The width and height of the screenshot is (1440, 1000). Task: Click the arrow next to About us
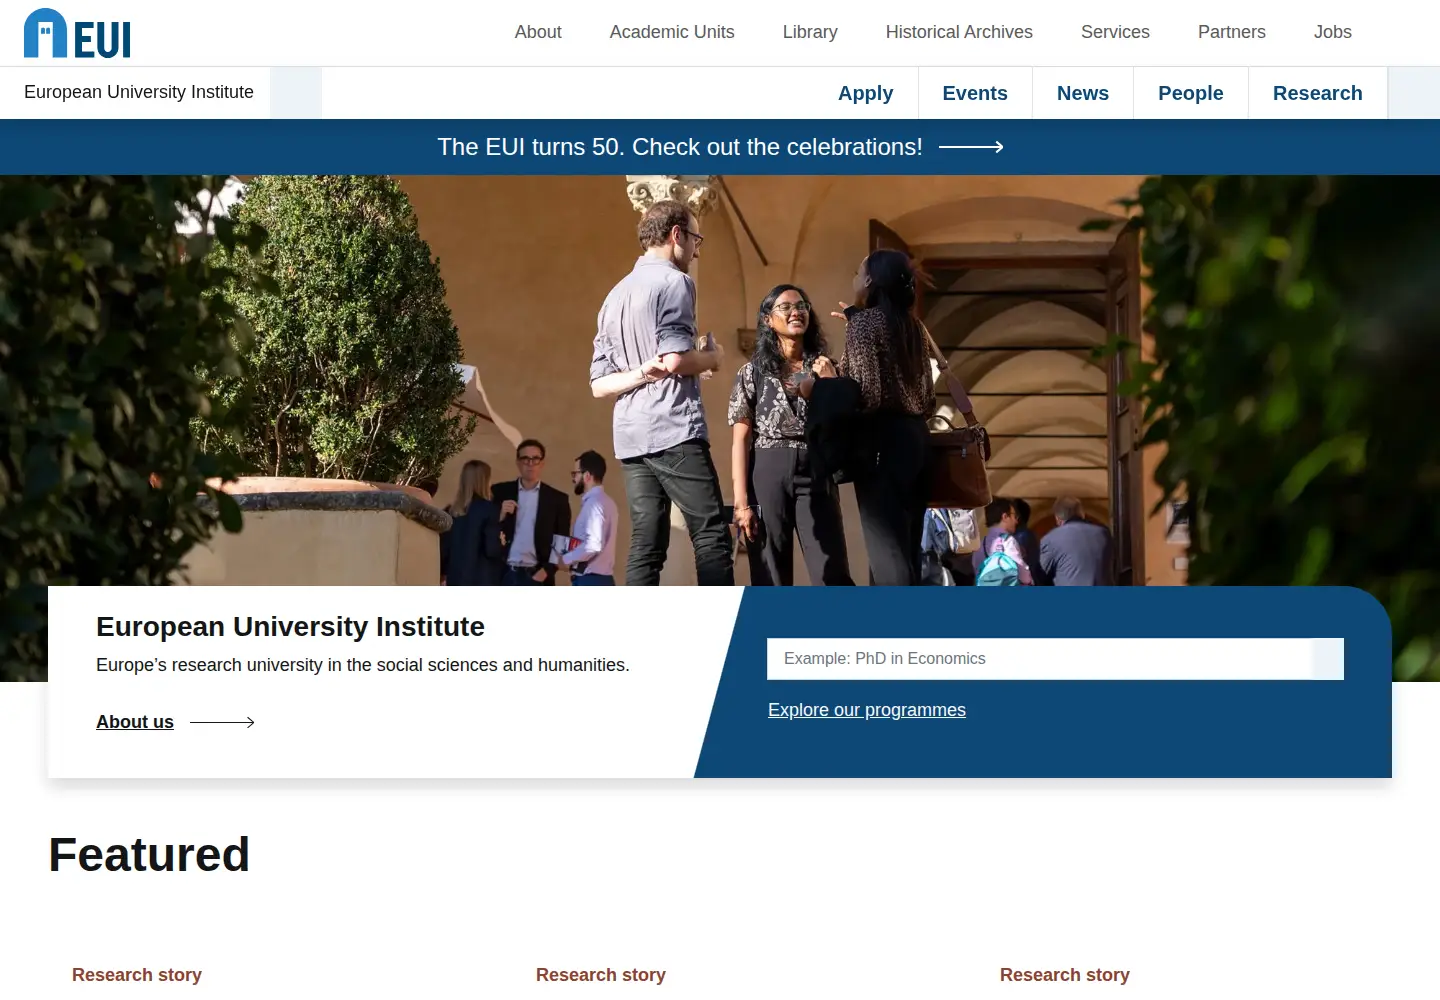222,722
